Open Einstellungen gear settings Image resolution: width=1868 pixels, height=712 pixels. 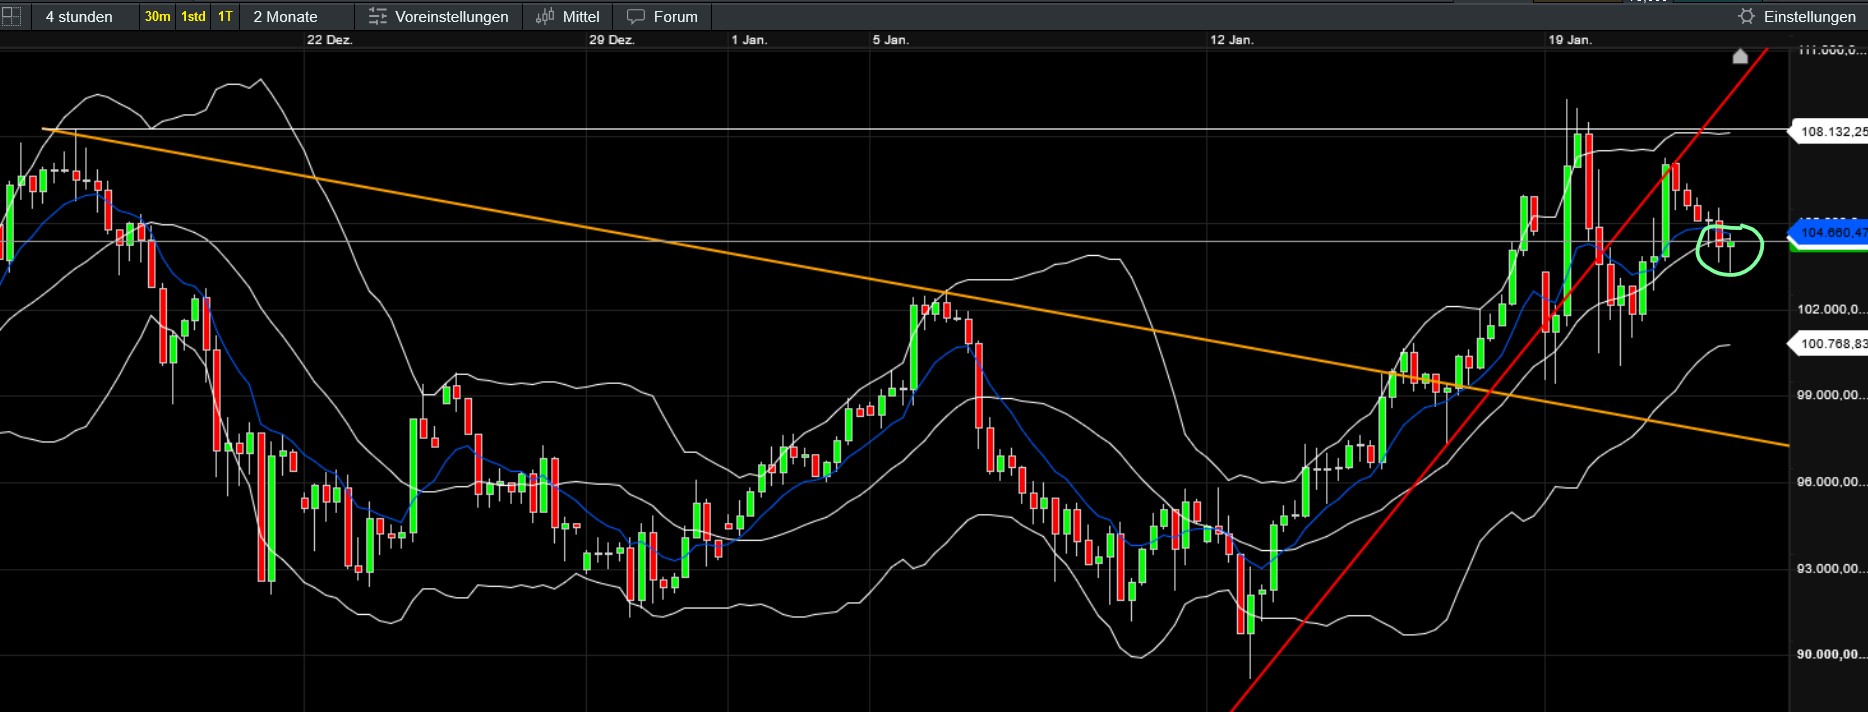pyautogui.click(x=1797, y=16)
